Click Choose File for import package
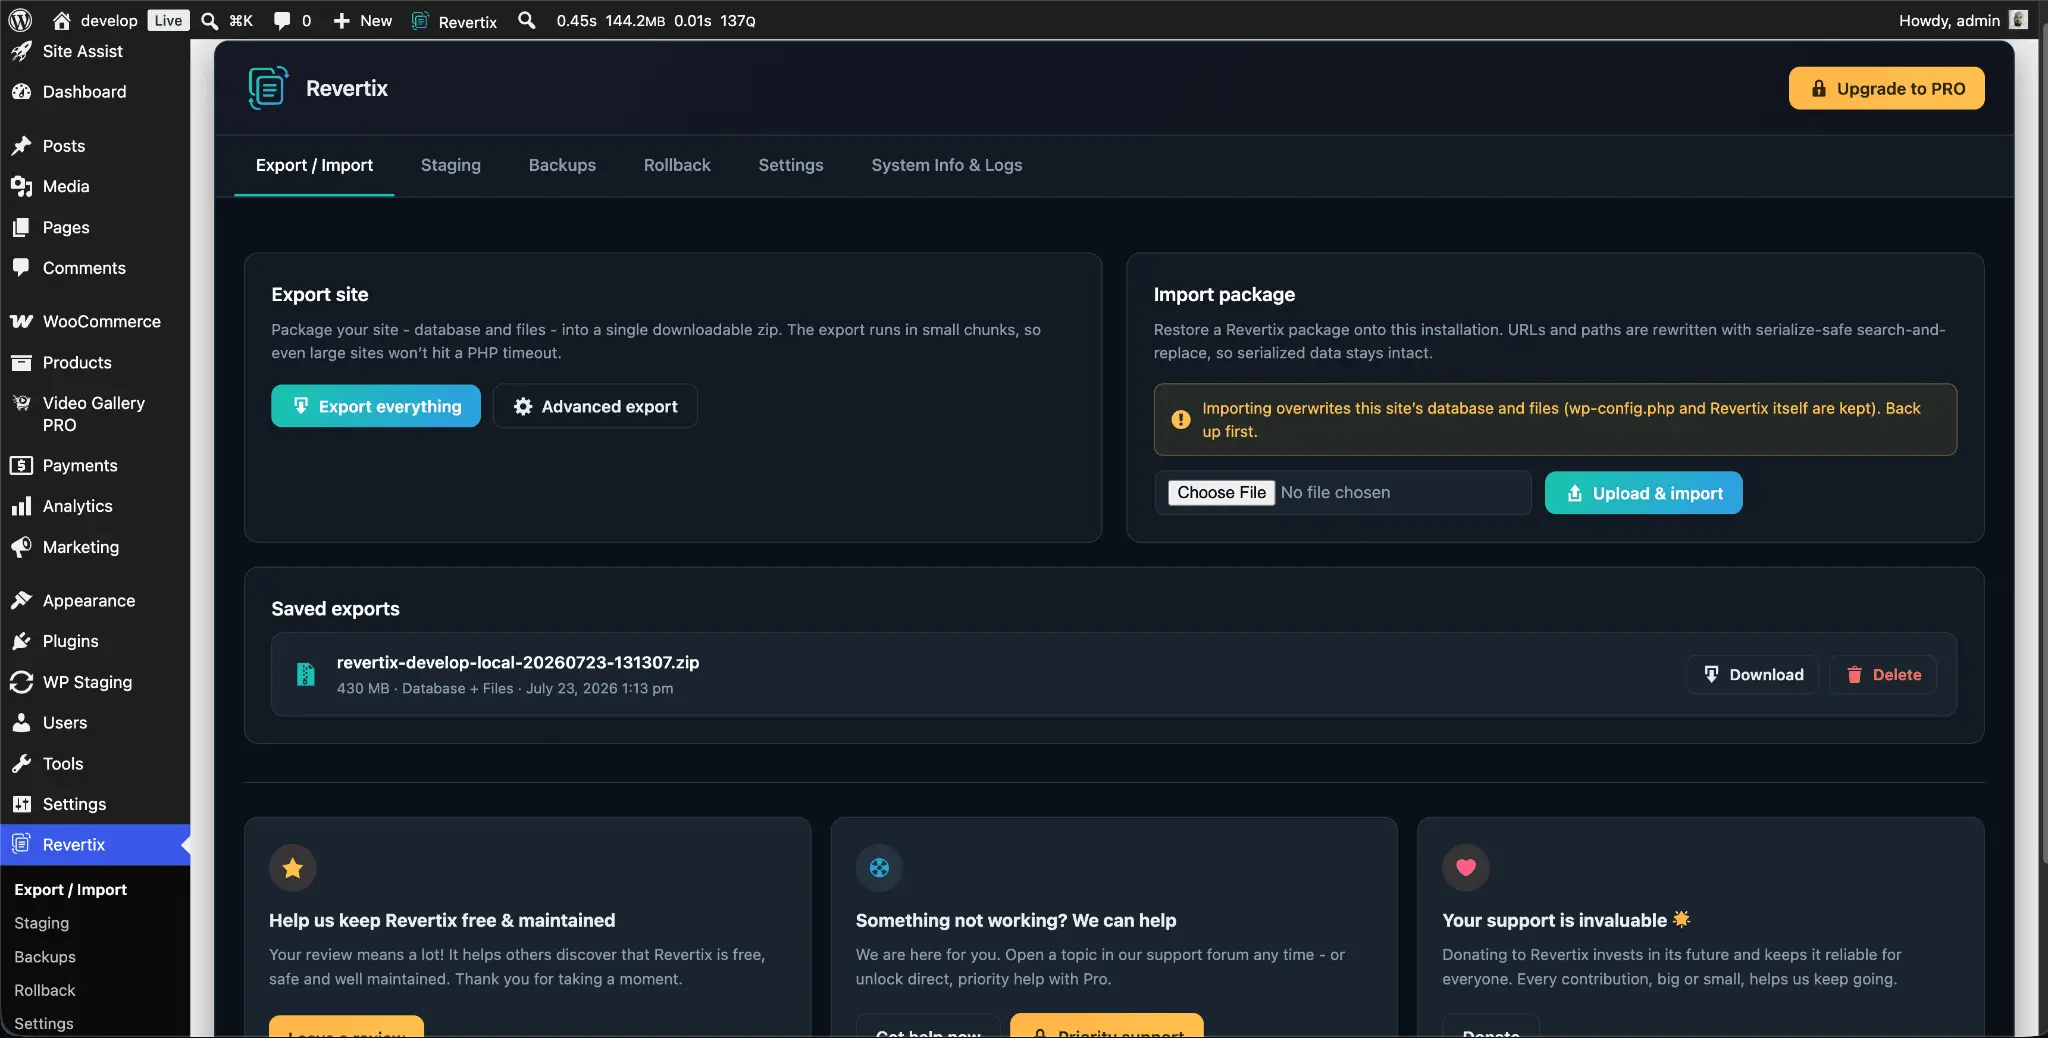The image size is (2048, 1038). pyautogui.click(x=1221, y=492)
